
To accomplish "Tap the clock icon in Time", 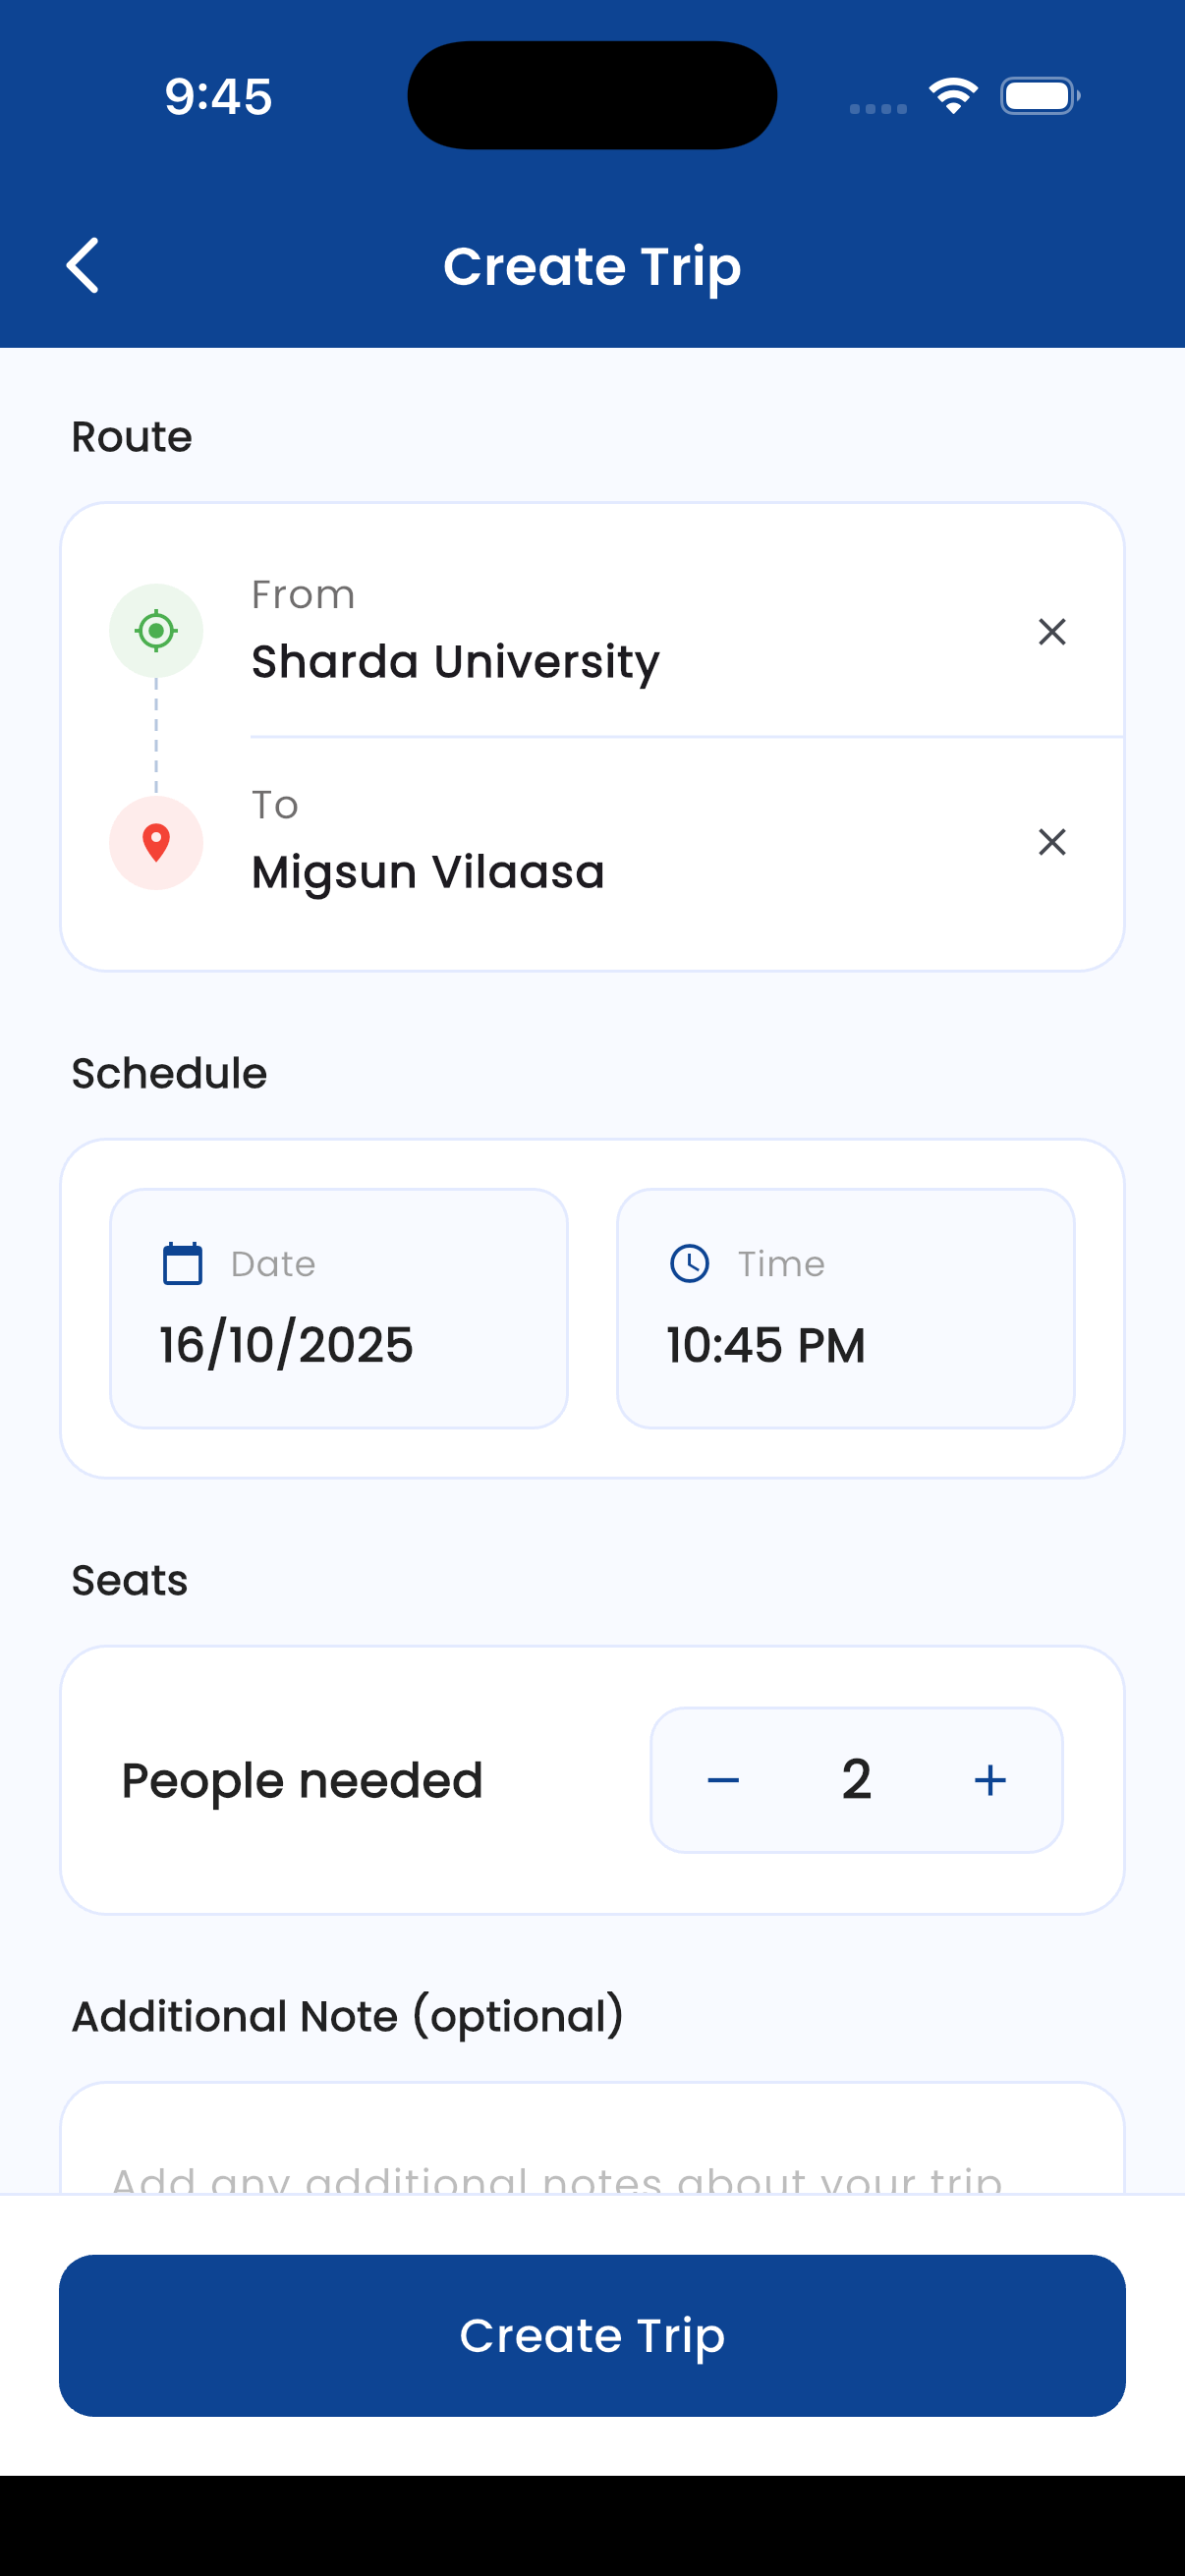I will (690, 1264).
